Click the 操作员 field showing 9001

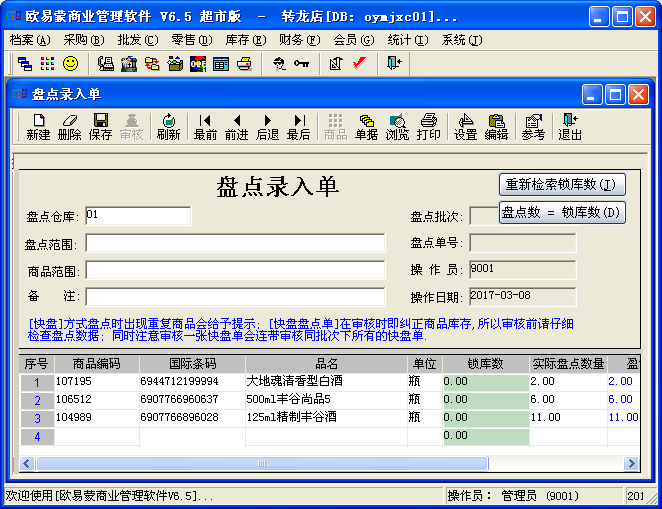pos(523,270)
